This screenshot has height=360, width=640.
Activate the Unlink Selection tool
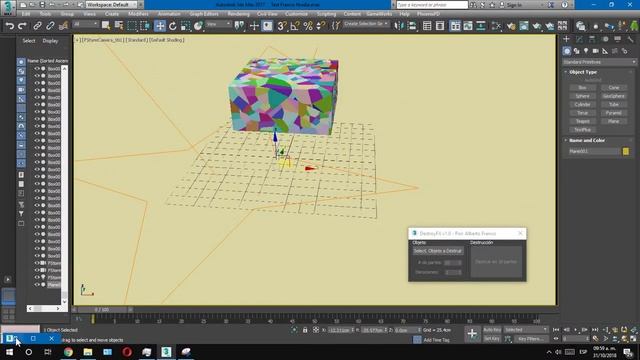click(50, 26)
